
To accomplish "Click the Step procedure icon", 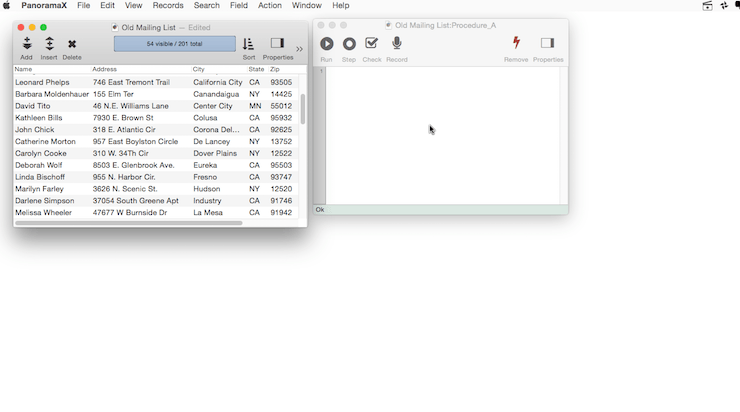I will click(349, 44).
